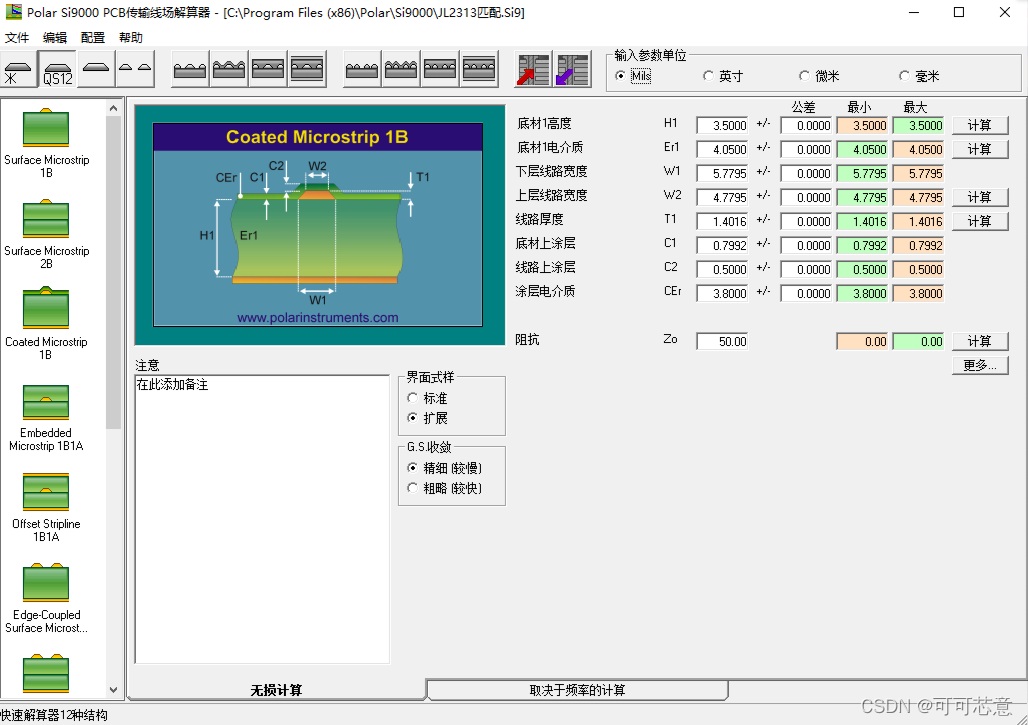Click the T1 value input field
This screenshot has width=1028, height=725.
pos(722,222)
